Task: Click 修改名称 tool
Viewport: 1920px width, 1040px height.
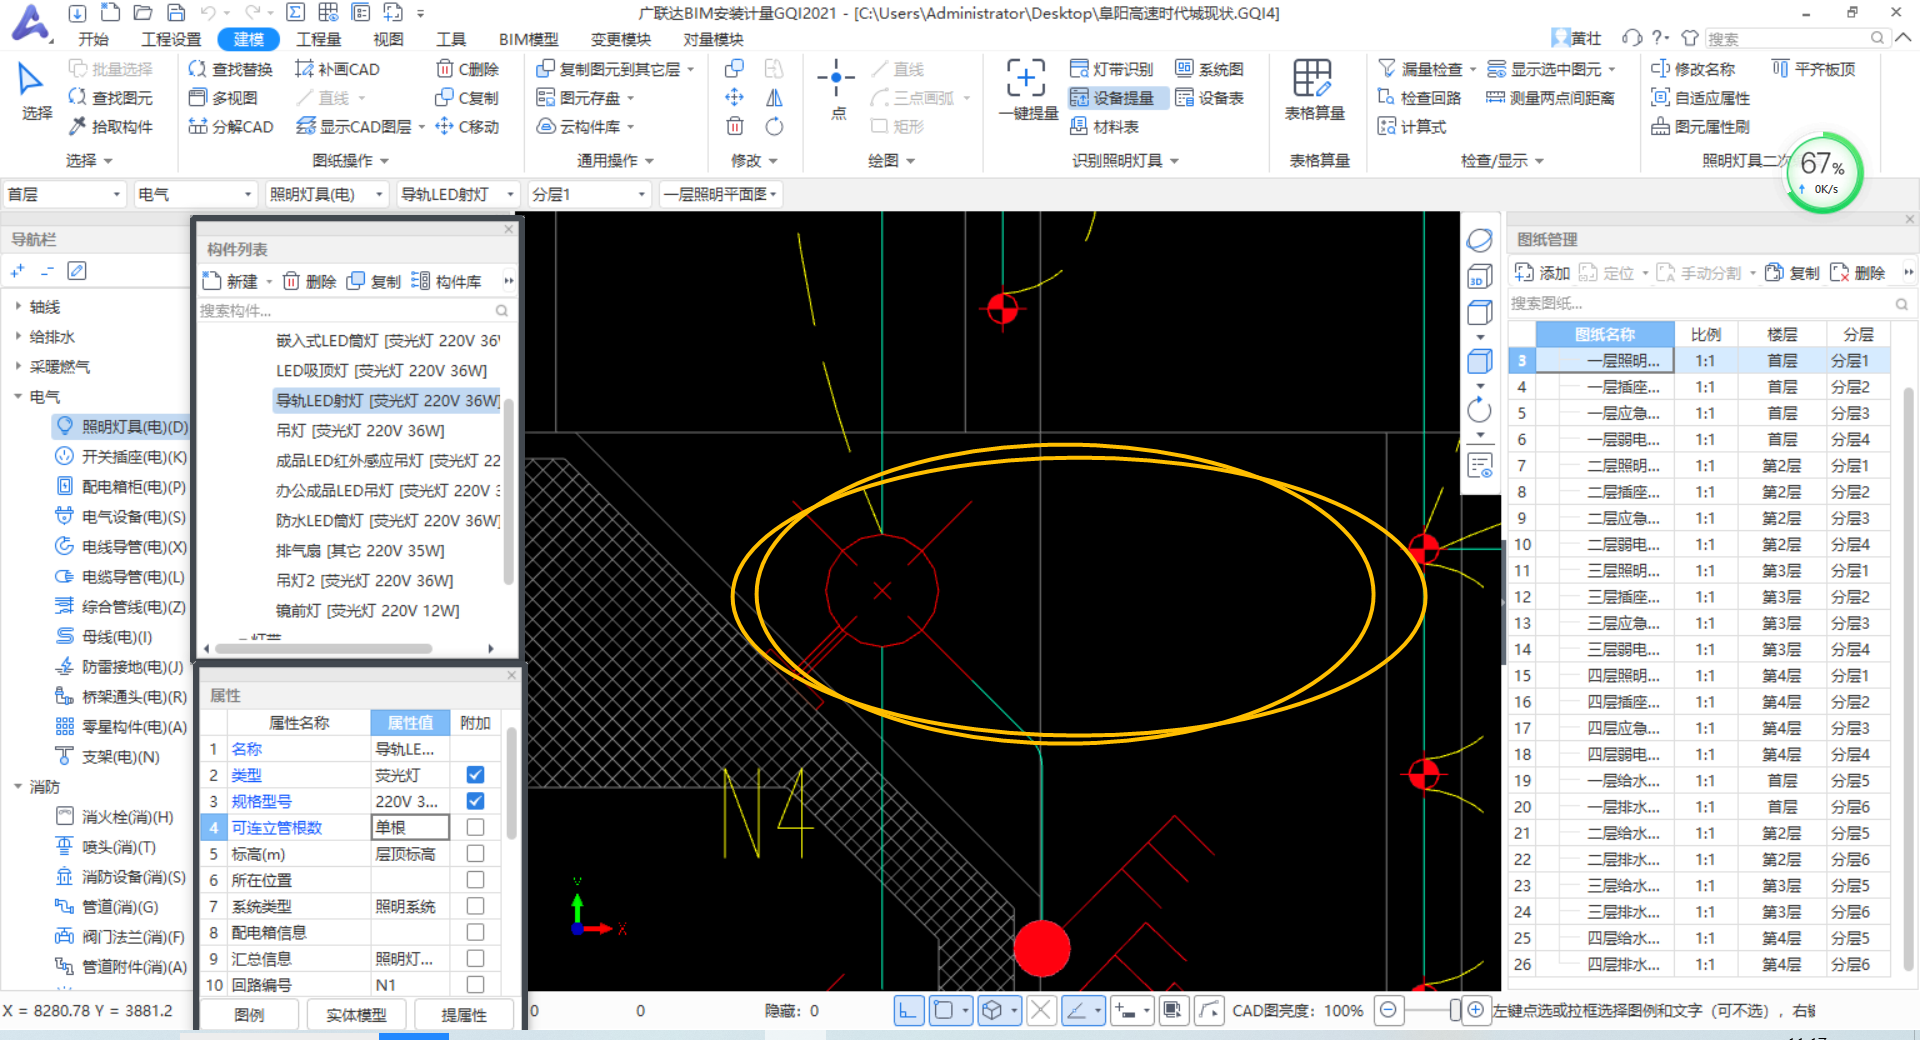Action: 1692,69
